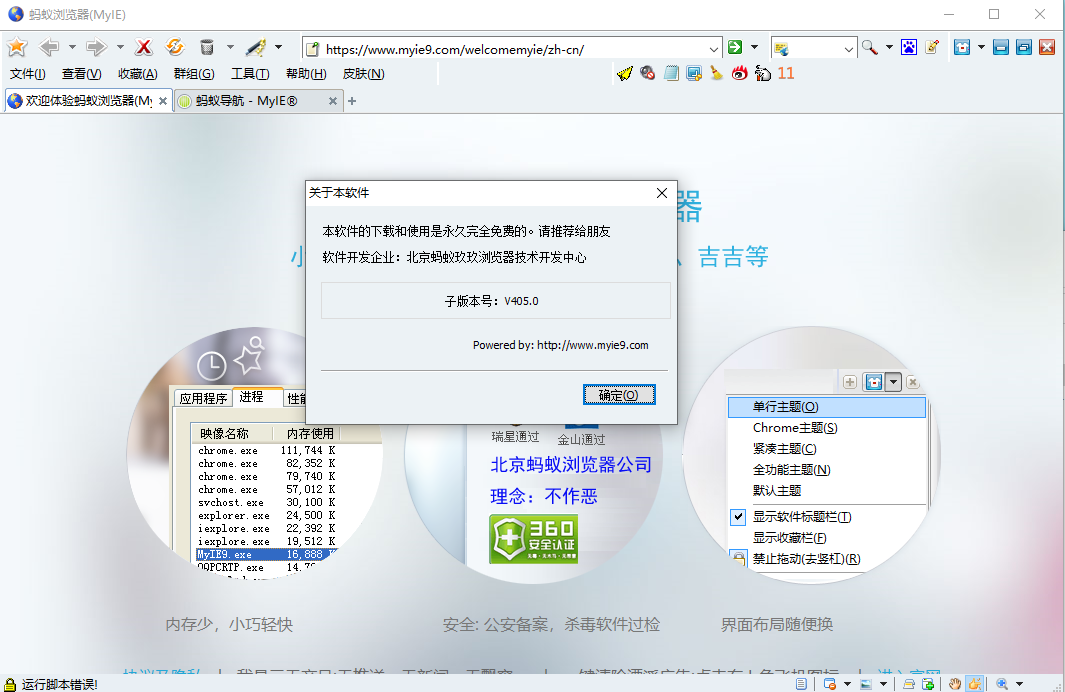The width and height of the screenshot is (1065, 692).
Task: Click the Baidu paw icon
Action: point(909,47)
